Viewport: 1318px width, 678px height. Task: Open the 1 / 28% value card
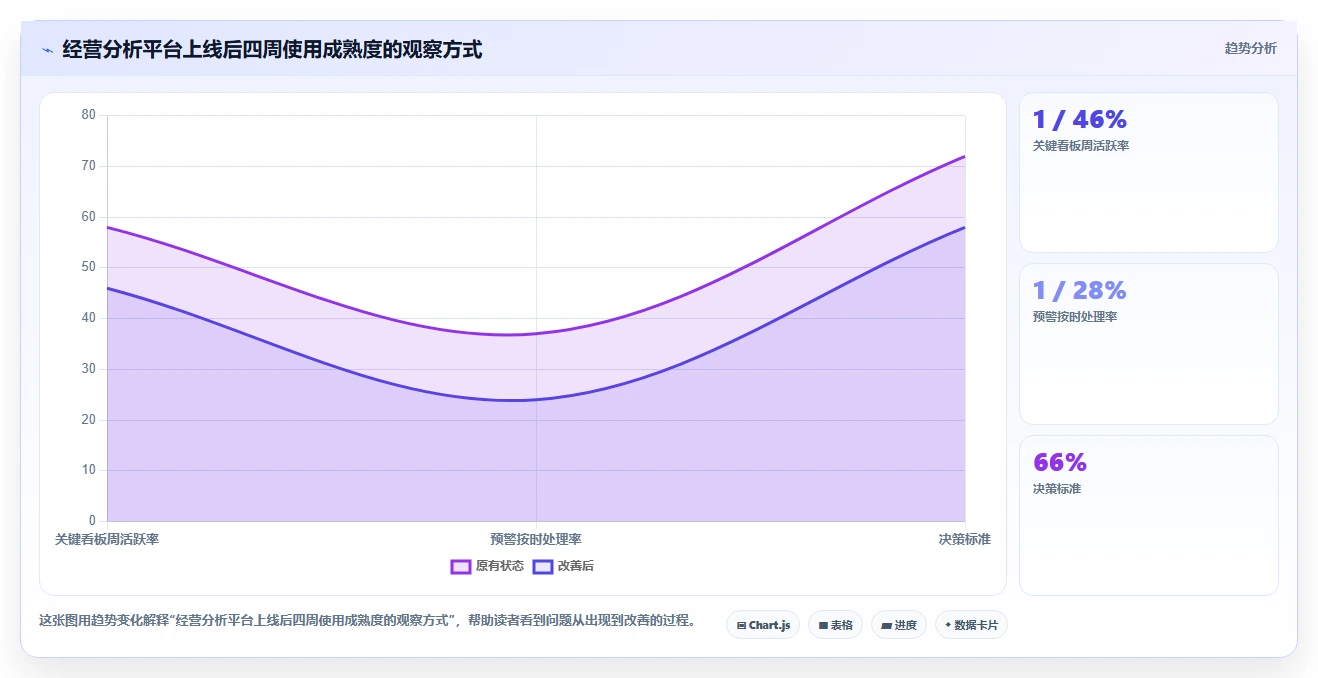1148,344
